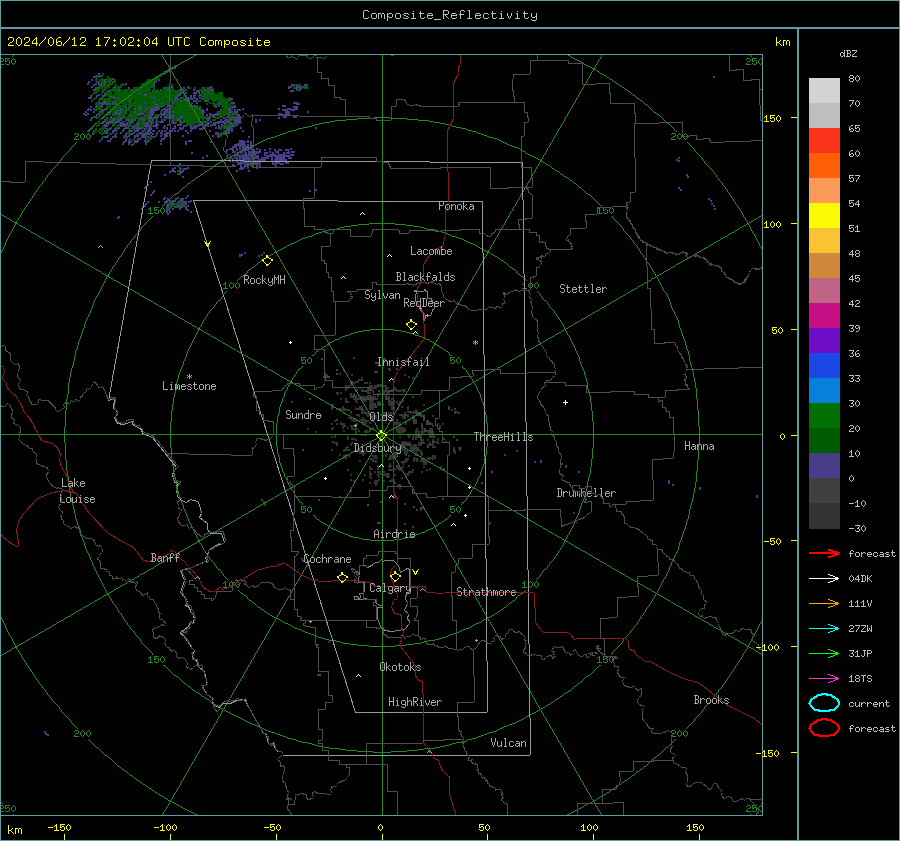Screen dimensions: 900x841
Task: Click the ThreeHills label
Action: click(503, 437)
